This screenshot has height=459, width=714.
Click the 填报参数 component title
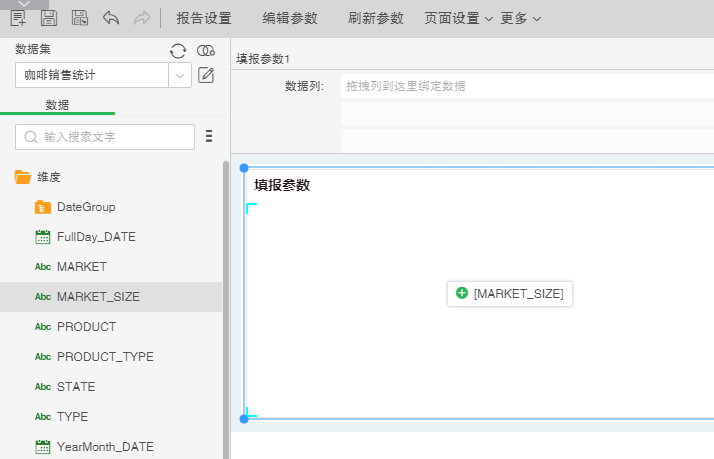point(282,185)
